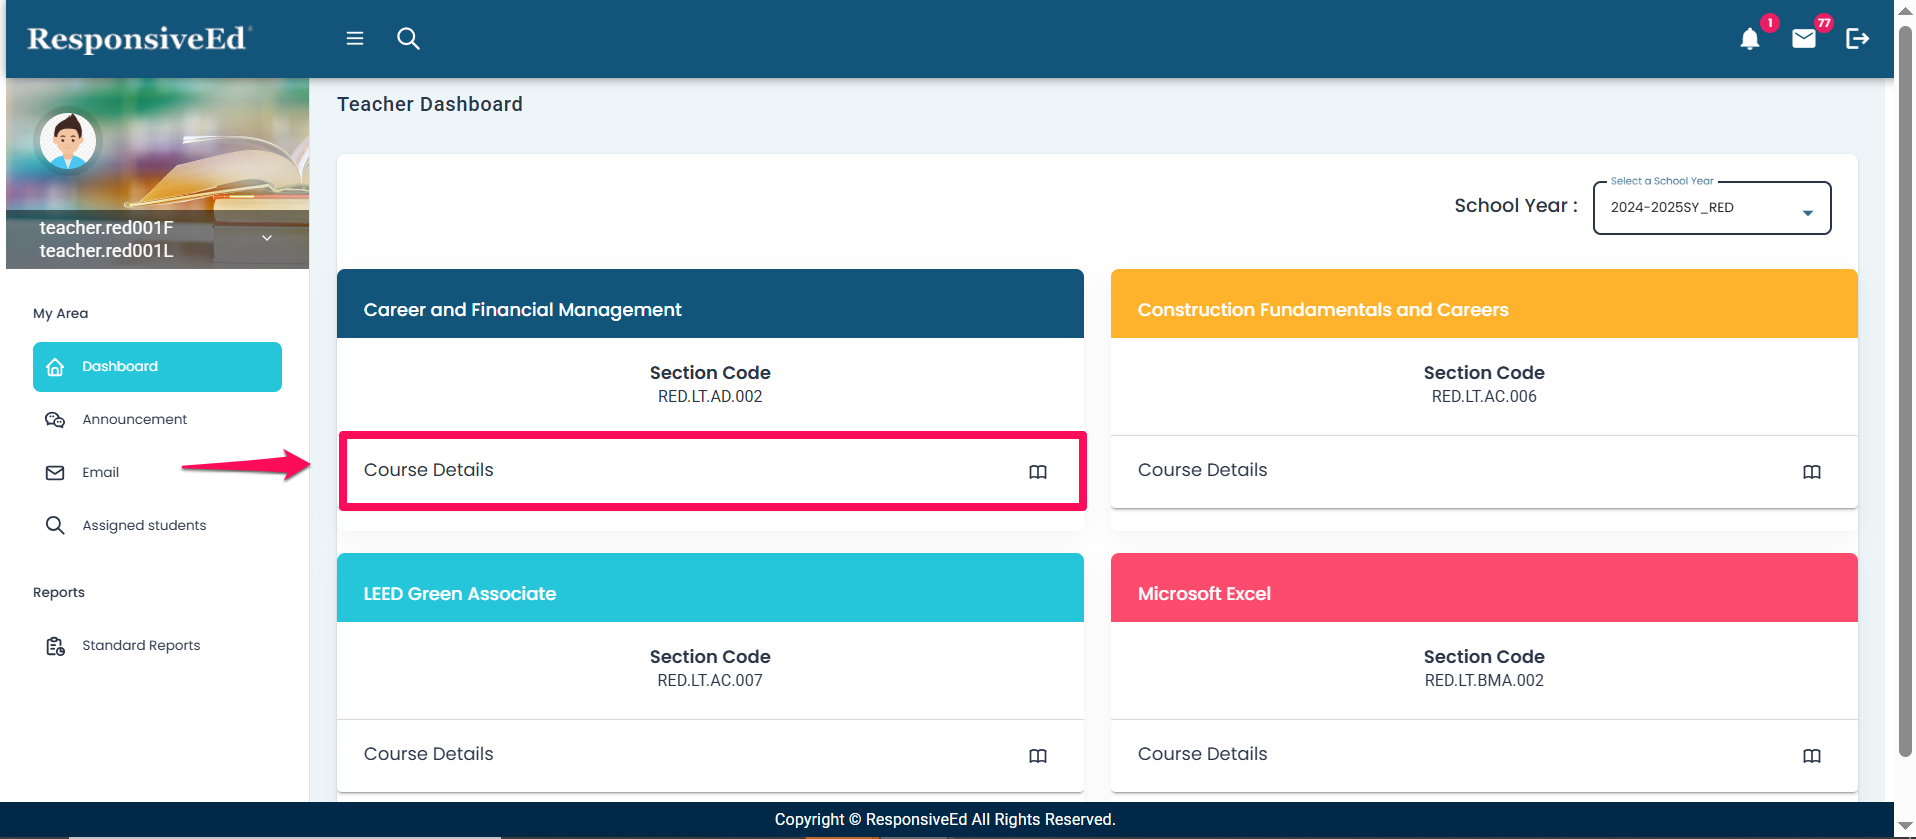This screenshot has width=1916, height=839.
Task: Click the hamburger menu icon
Action: pyautogui.click(x=354, y=38)
